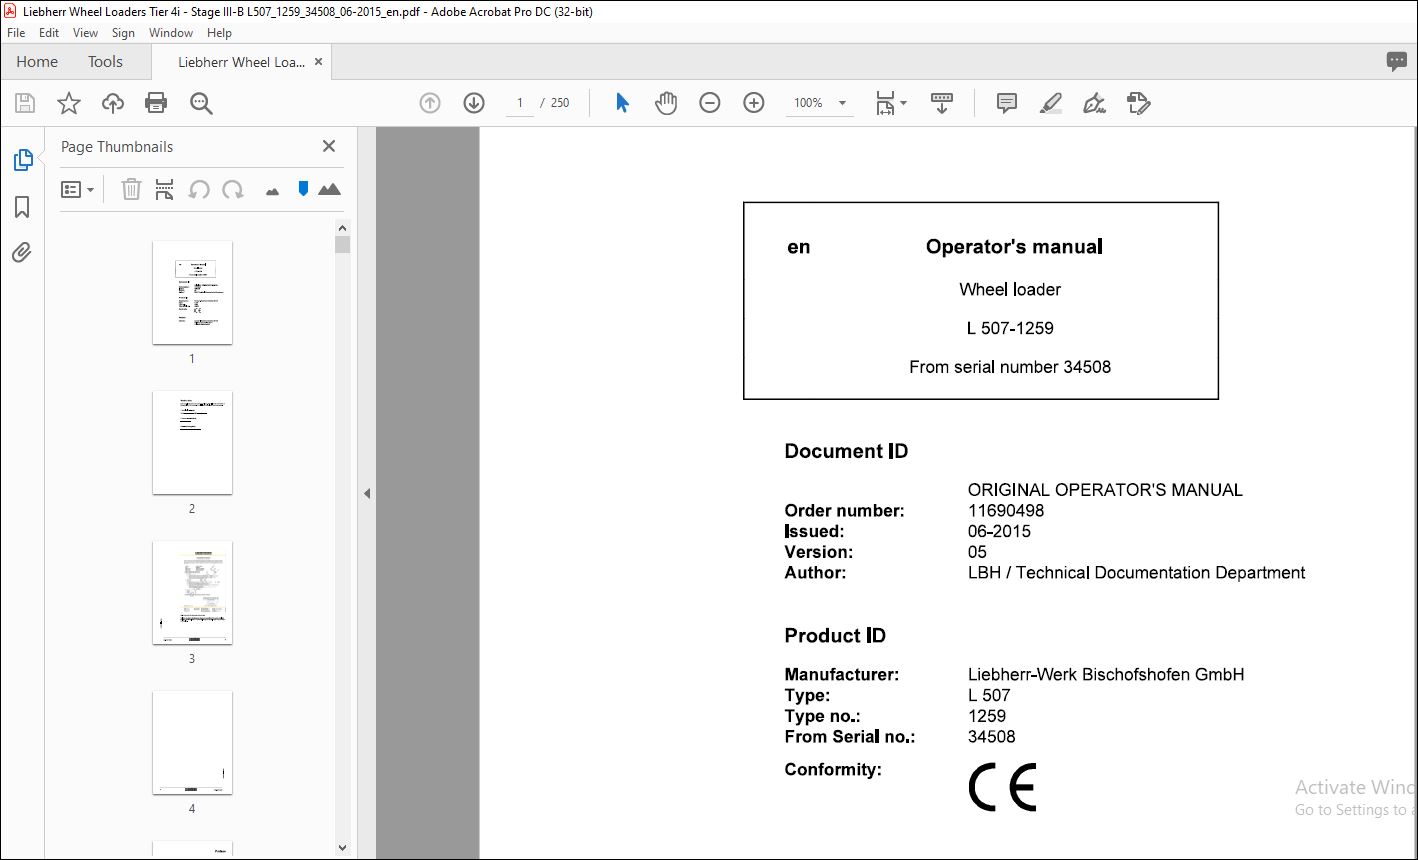The height and width of the screenshot is (860, 1418).
Task: Click the current page number field
Action: point(519,103)
